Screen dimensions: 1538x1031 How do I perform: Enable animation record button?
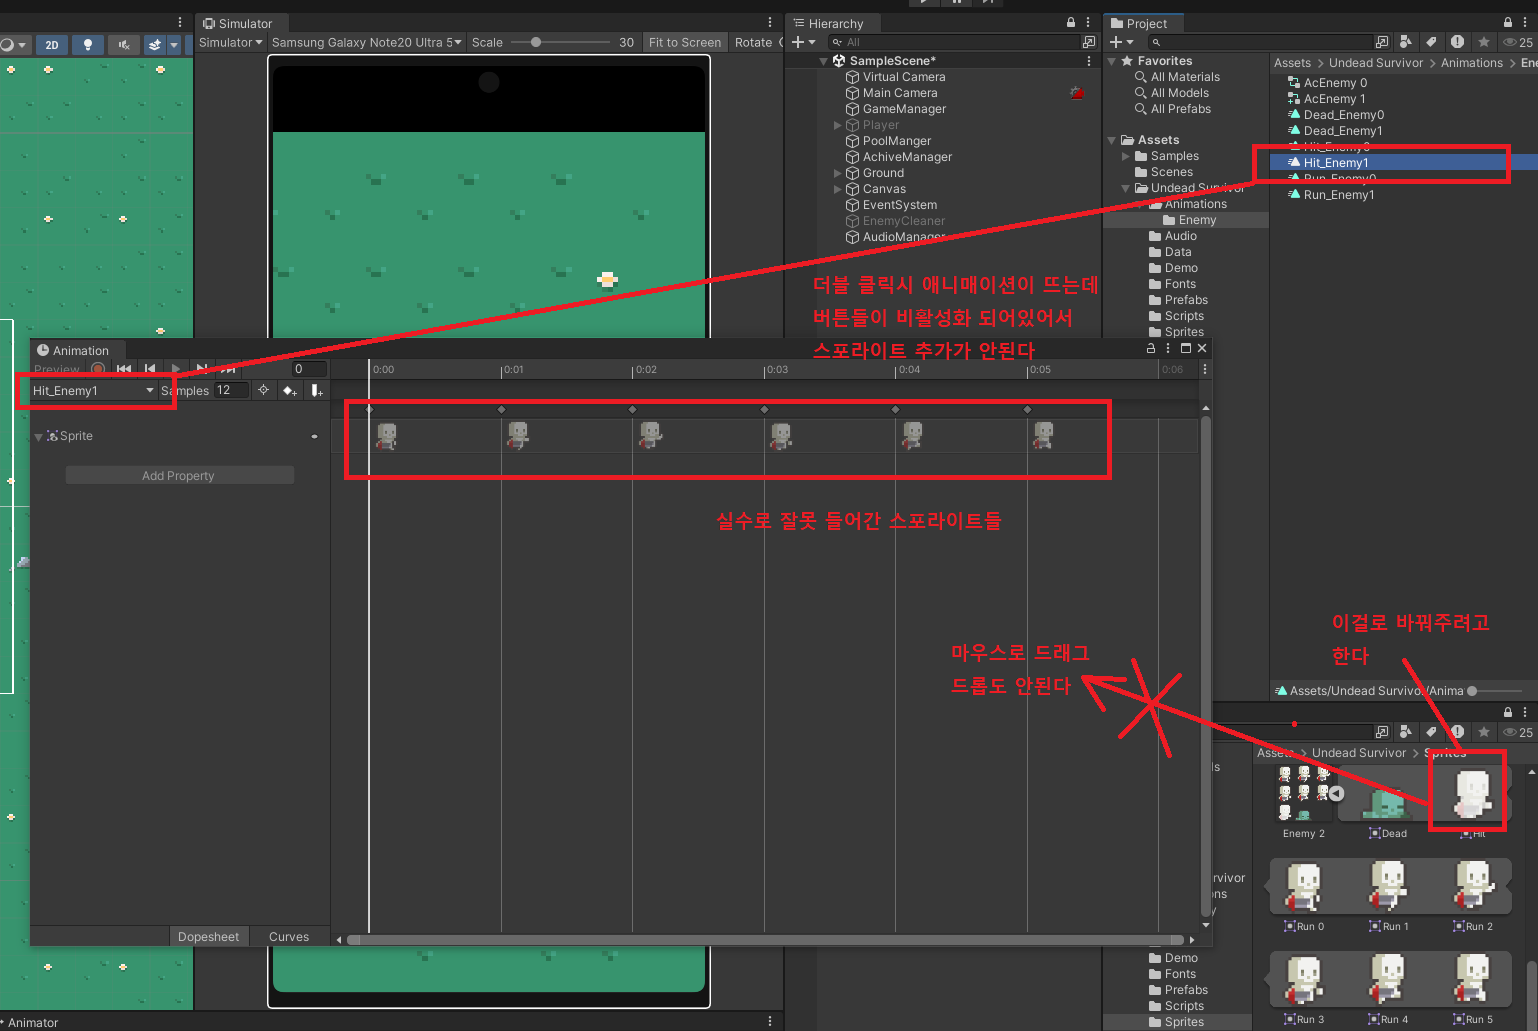(x=98, y=369)
